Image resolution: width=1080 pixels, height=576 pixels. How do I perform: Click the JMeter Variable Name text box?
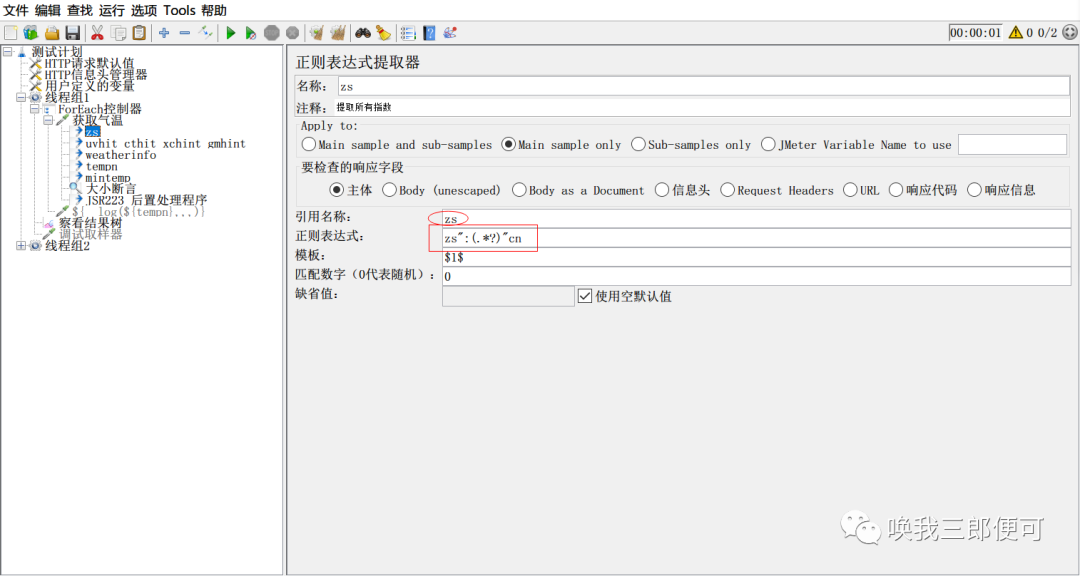1012,145
